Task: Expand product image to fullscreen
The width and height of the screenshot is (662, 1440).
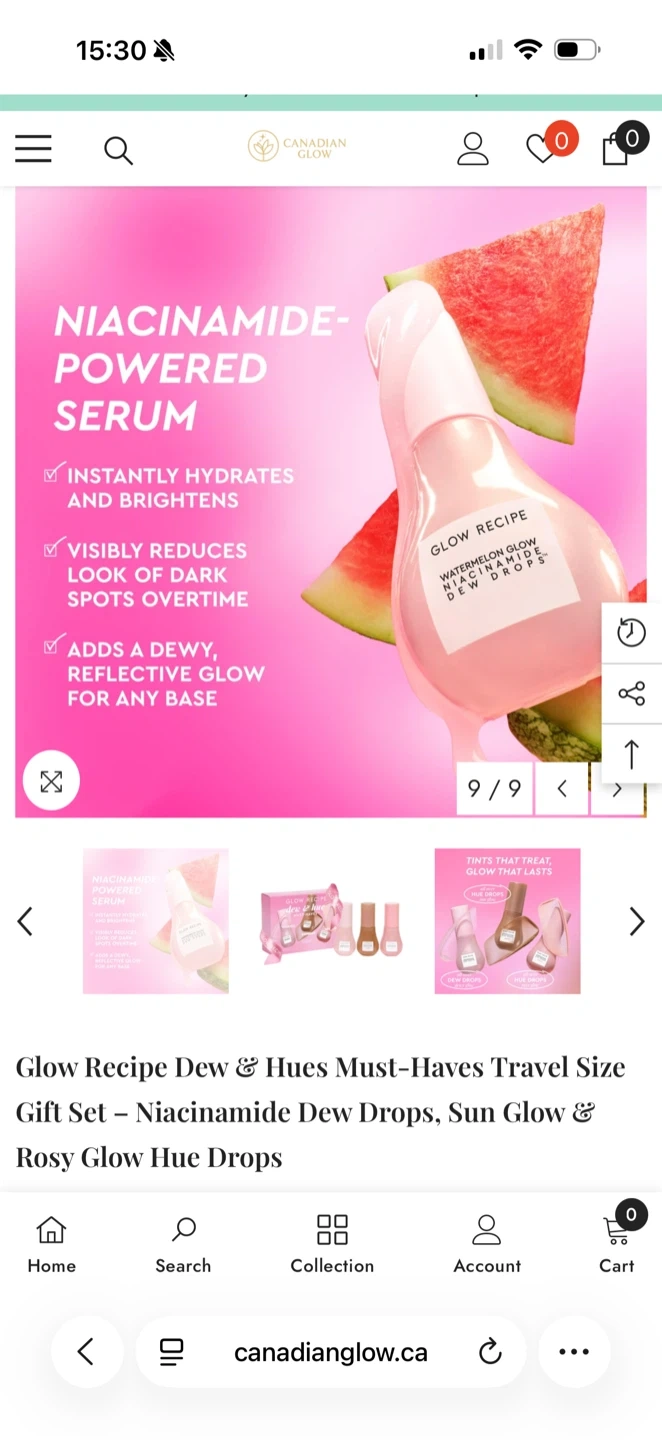Action: 51,781
